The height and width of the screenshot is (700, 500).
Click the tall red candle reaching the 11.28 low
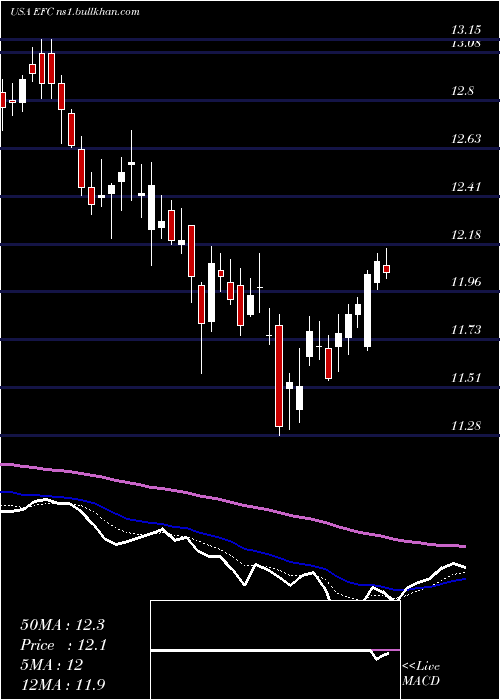click(279, 375)
